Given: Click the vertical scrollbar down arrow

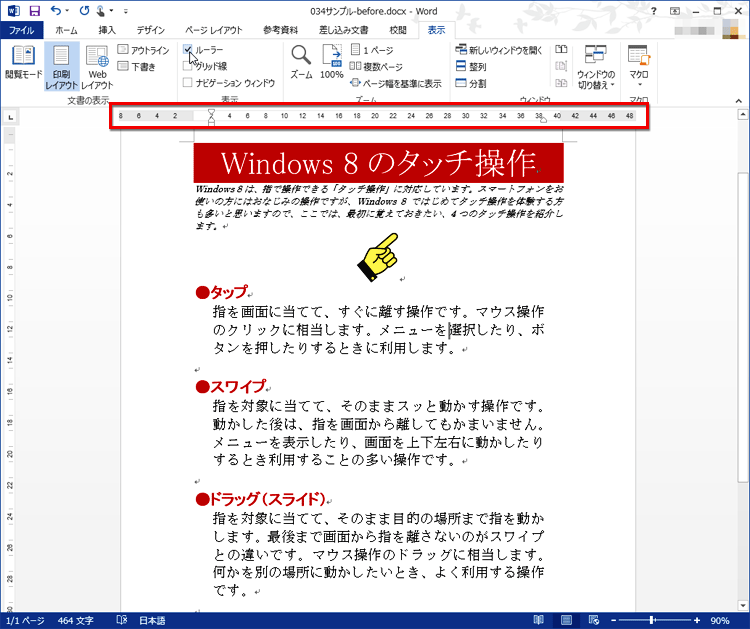Looking at the screenshot, I should (x=742, y=606).
